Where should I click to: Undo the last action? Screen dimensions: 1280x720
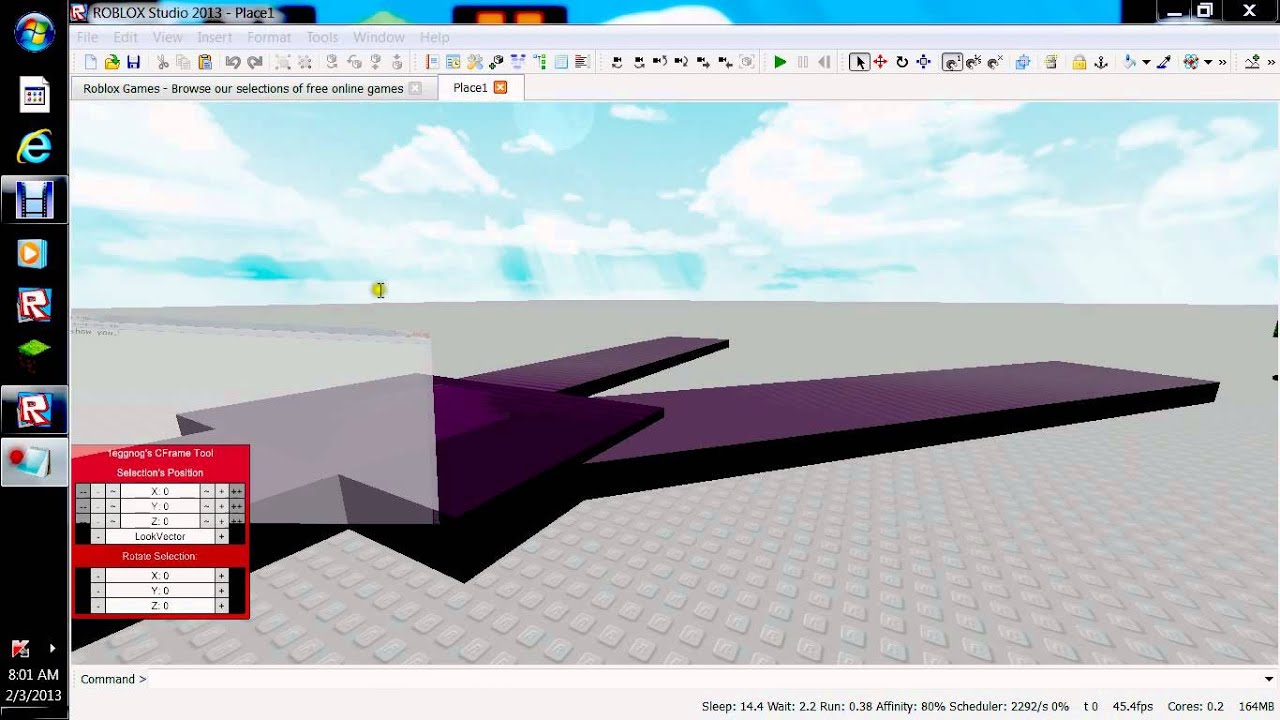(x=233, y=62)
